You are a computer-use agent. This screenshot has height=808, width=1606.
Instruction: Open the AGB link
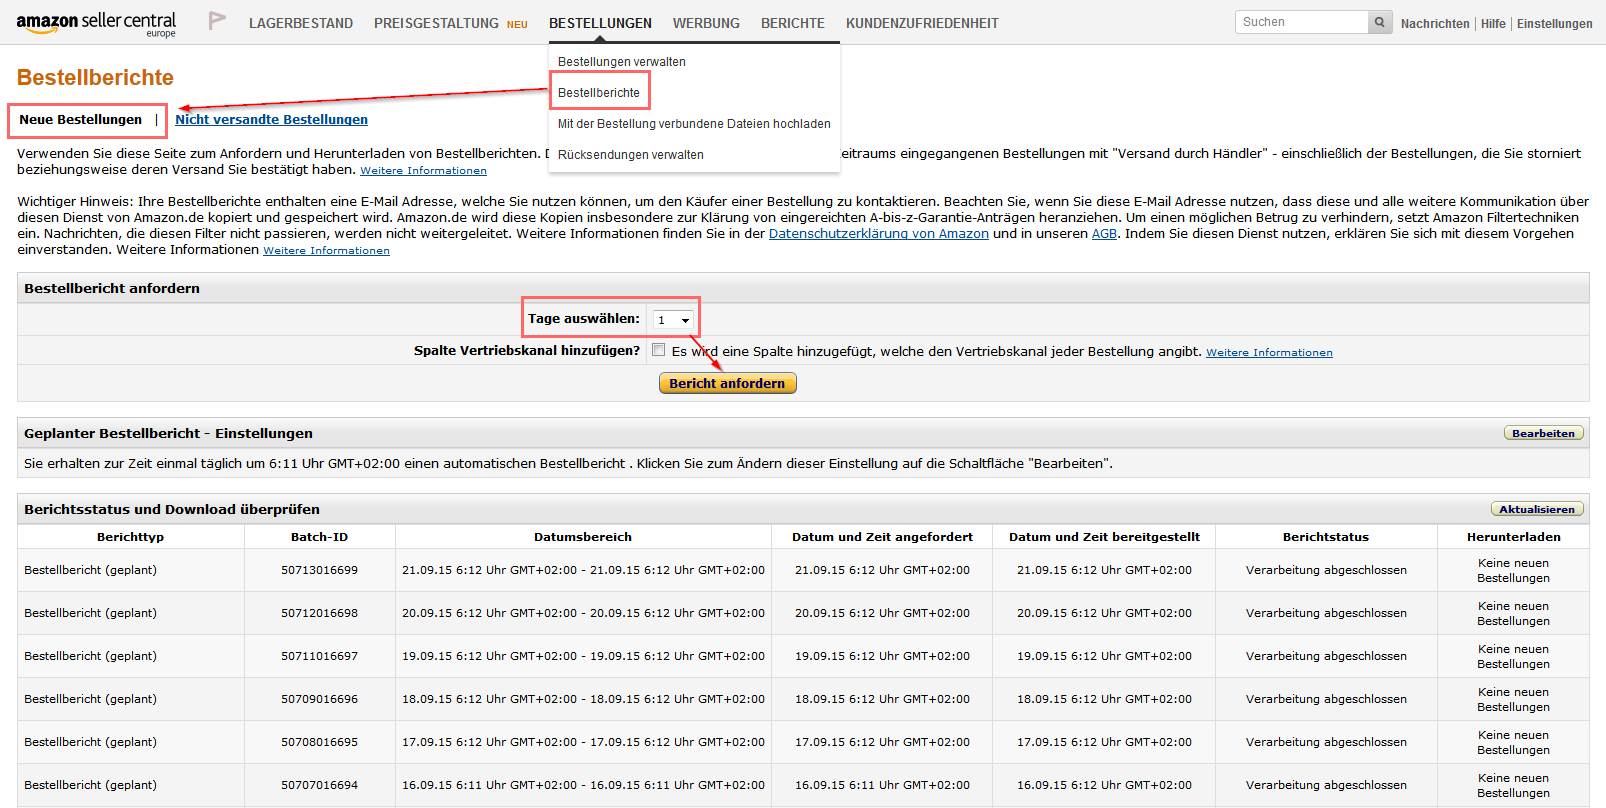pos(1104,234)
